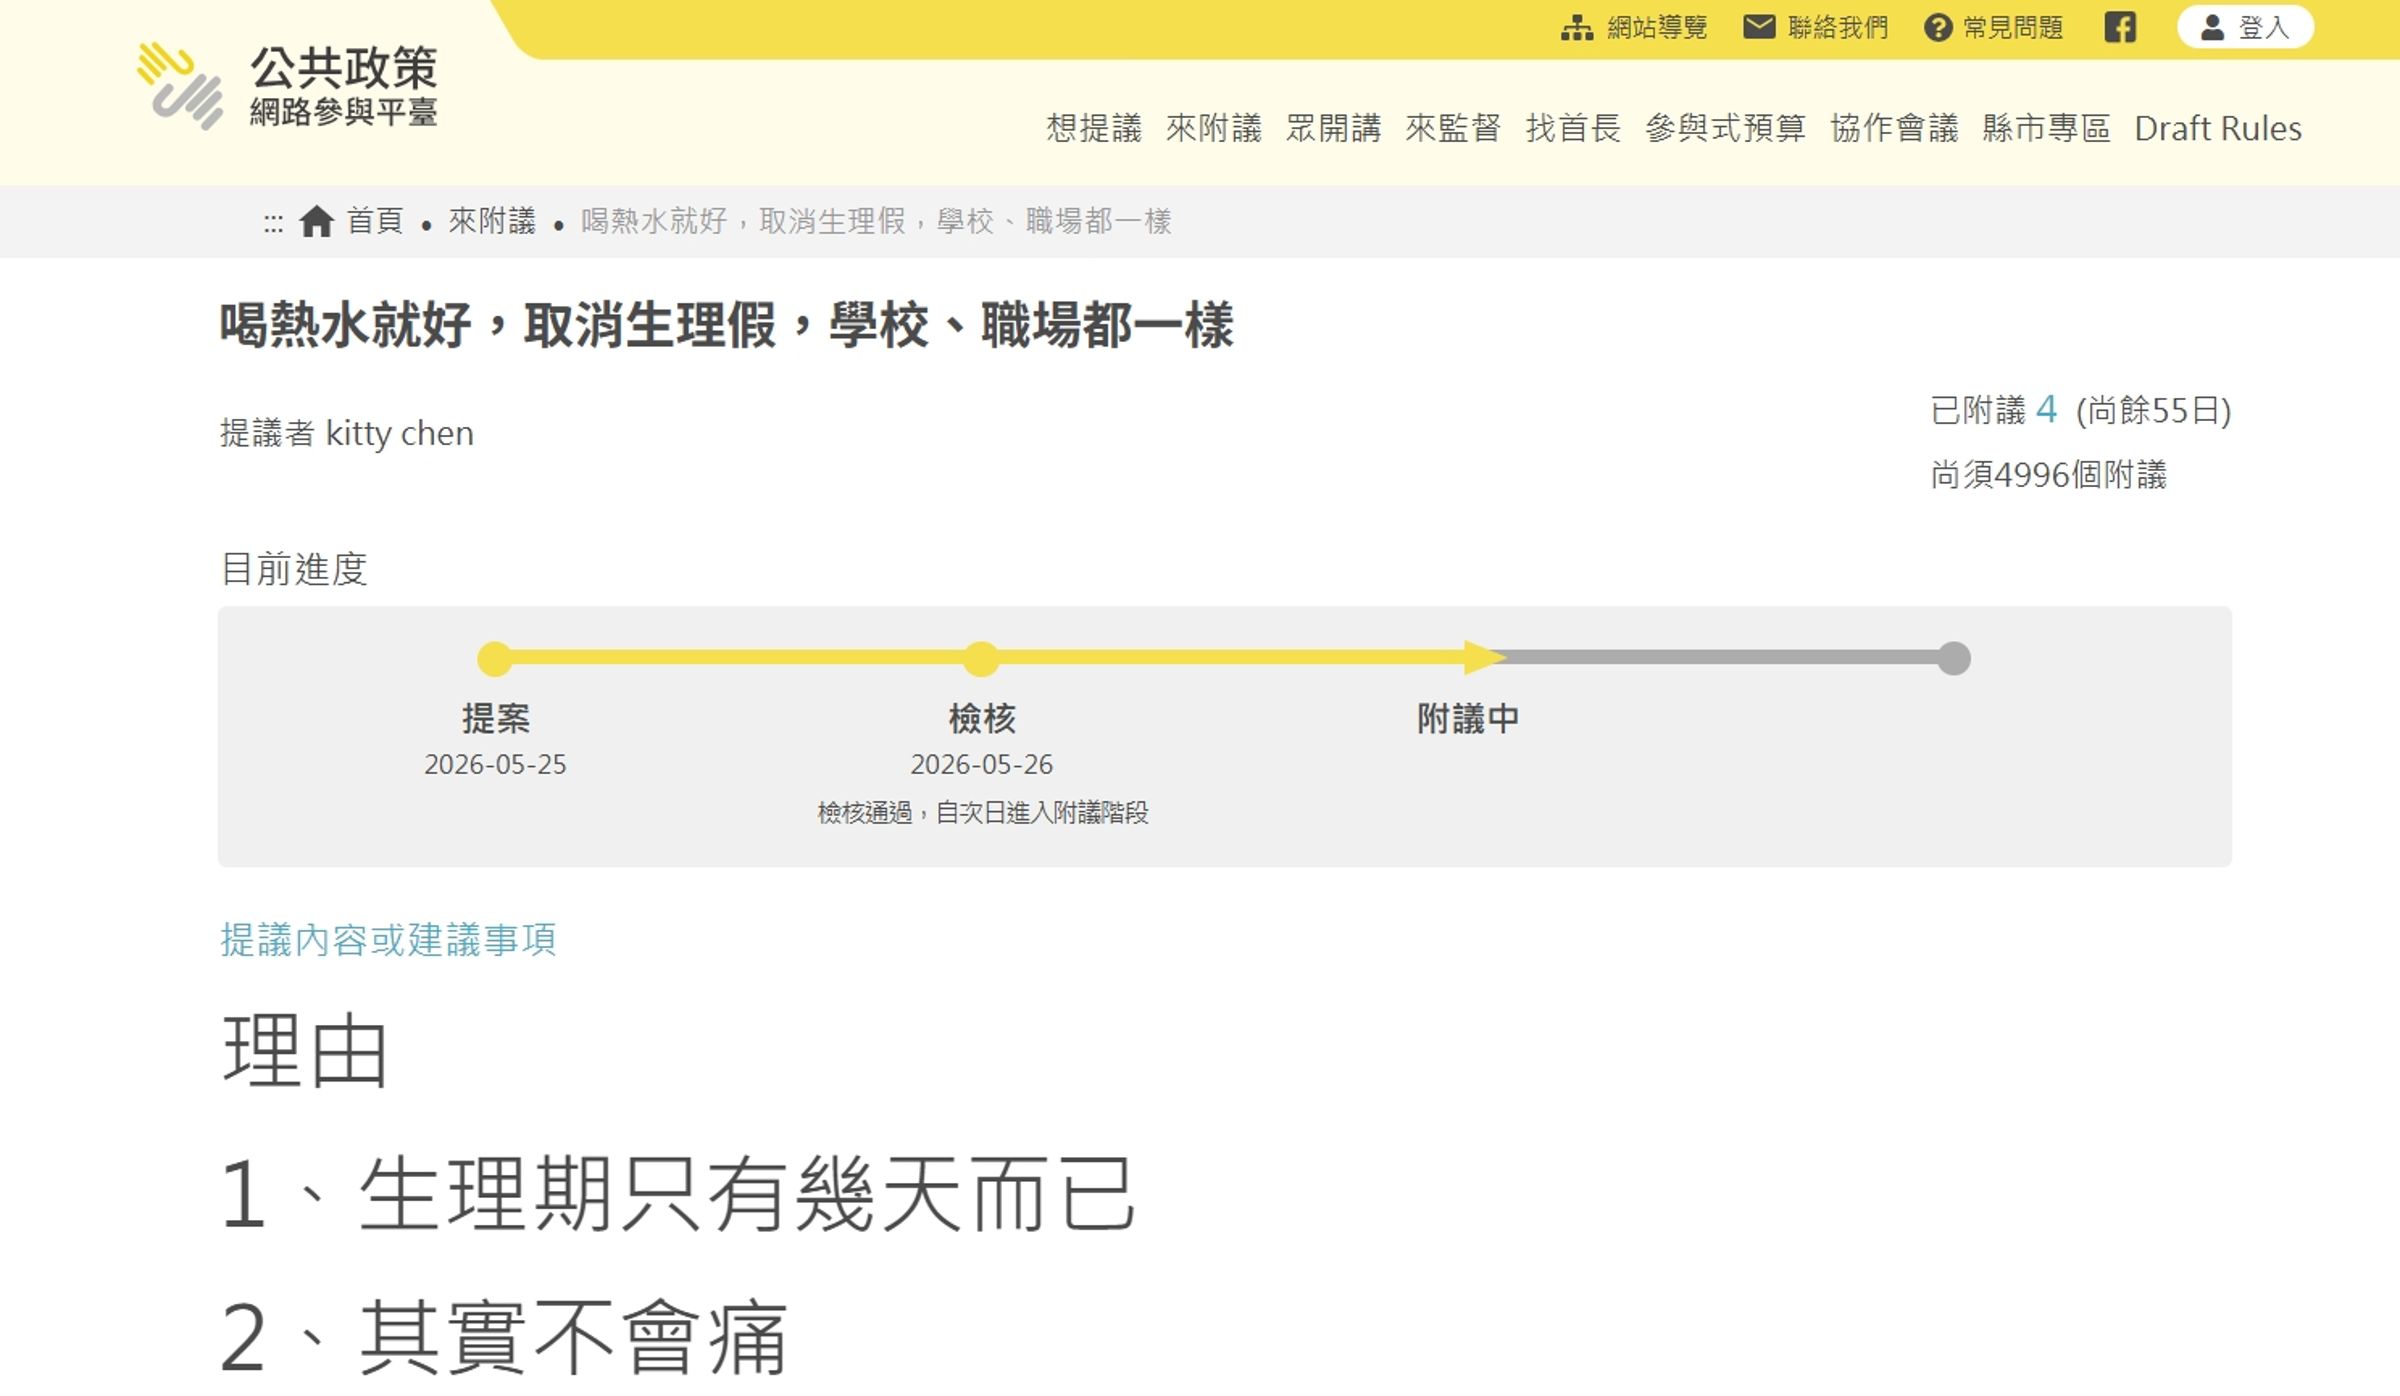The height and width of the screenshot is (1396, 2400).
Task: Click the 檢核 progress marker dot
Action: pos(982,658)
